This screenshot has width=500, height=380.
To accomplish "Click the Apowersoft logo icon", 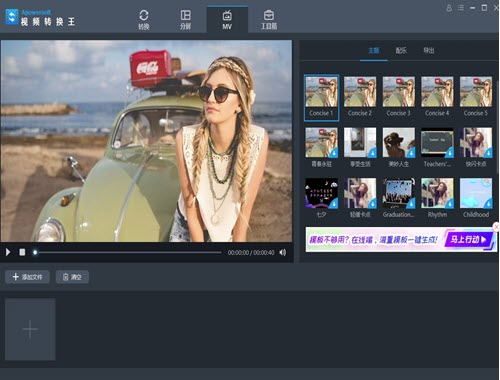I will [x=12, y=17].
